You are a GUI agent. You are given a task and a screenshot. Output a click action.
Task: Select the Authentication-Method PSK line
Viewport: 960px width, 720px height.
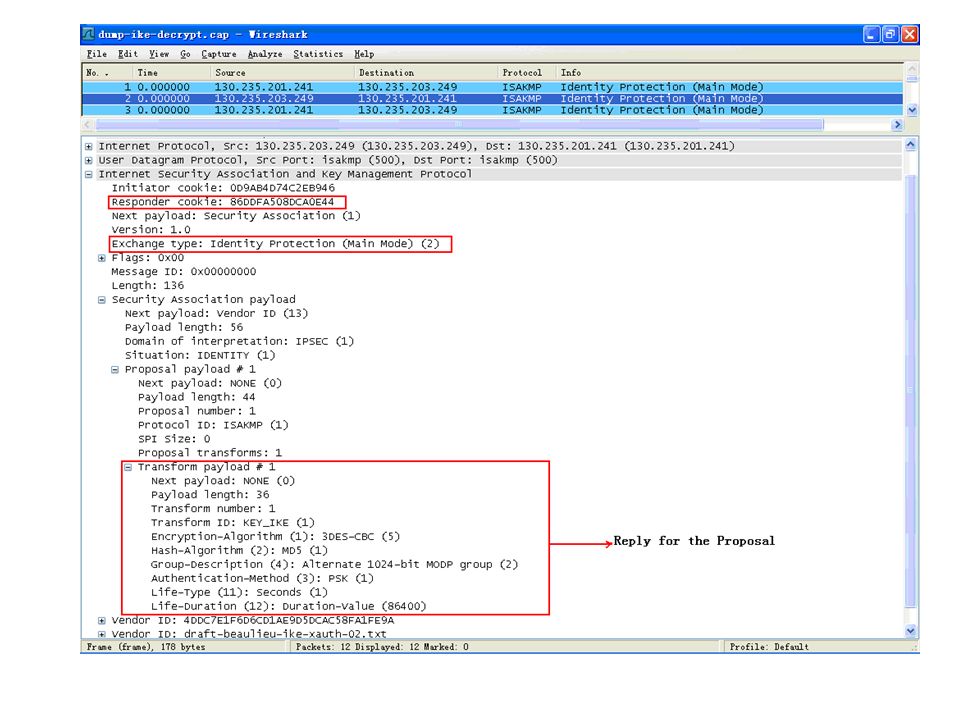(262, 579)
